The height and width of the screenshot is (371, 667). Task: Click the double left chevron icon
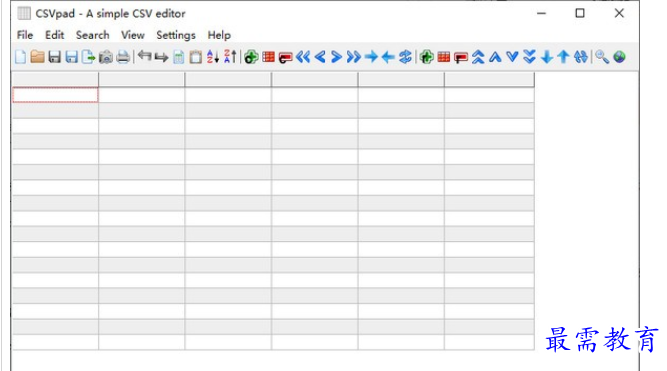pos(303,57)
